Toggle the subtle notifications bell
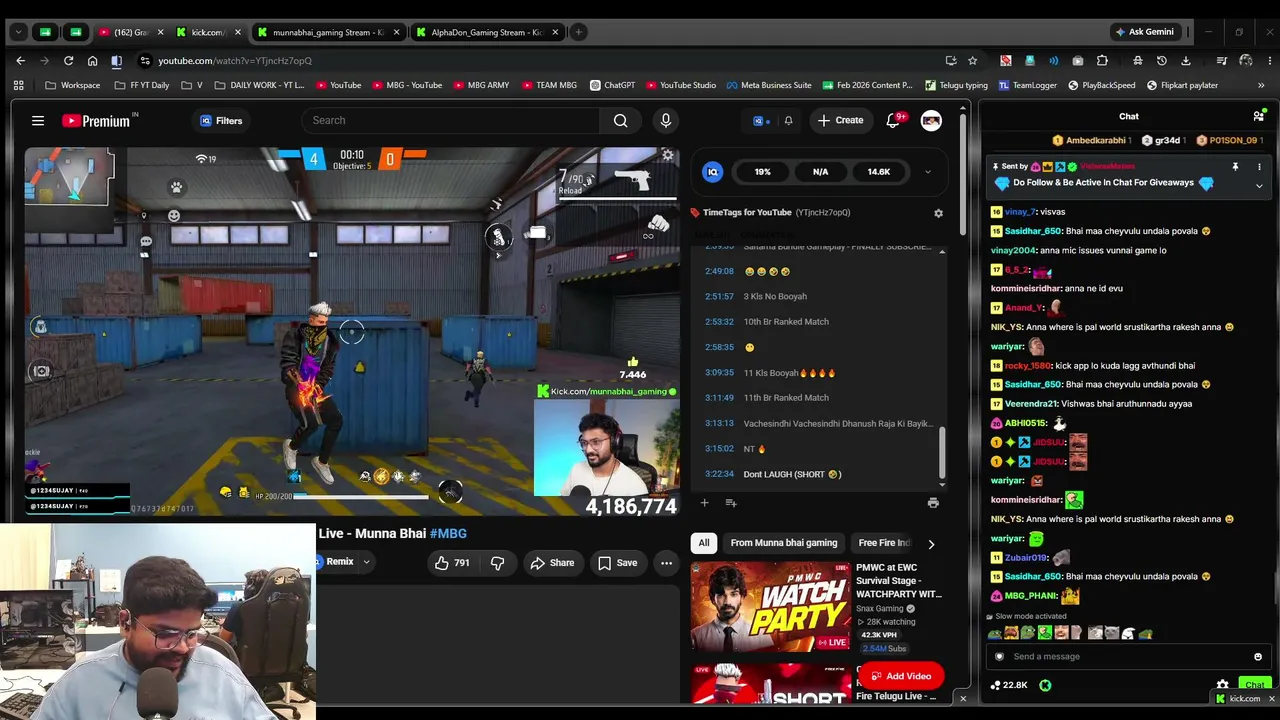The width and height of the screenshot is (1280, 720). 788,121
